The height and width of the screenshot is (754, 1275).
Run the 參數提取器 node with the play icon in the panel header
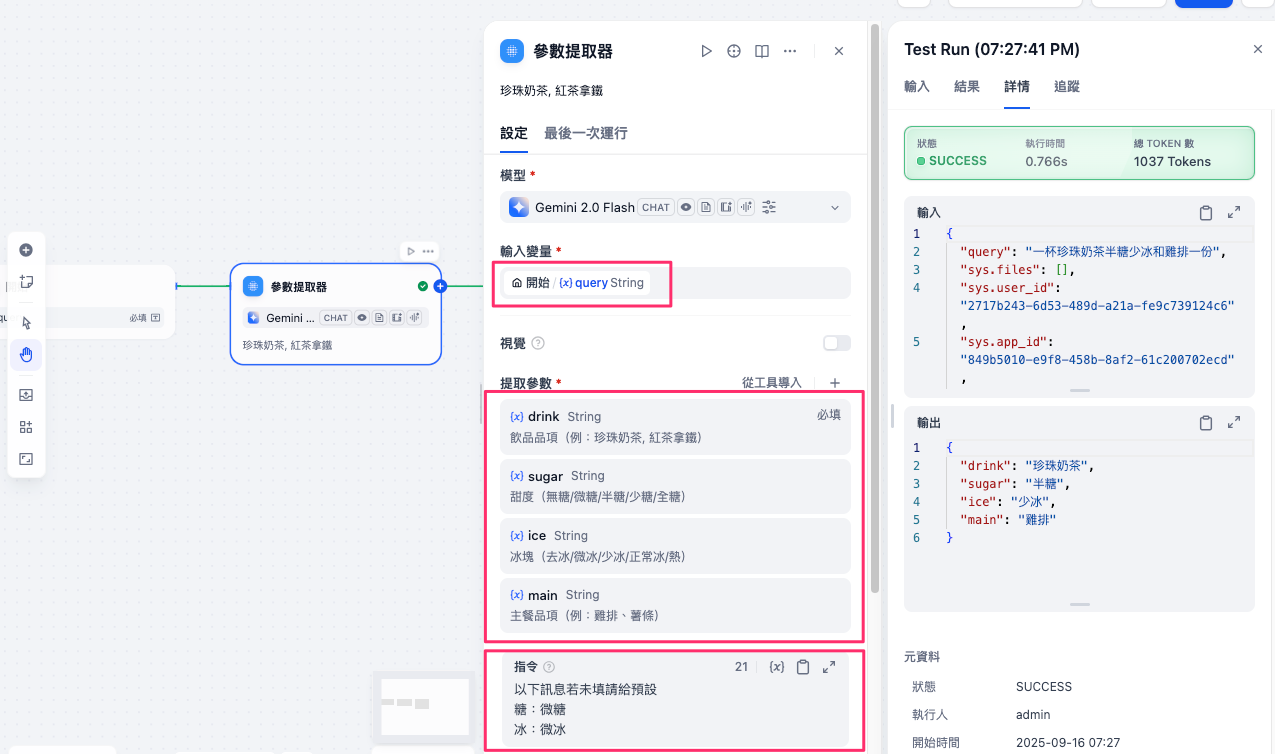click(x=706, y=51)
